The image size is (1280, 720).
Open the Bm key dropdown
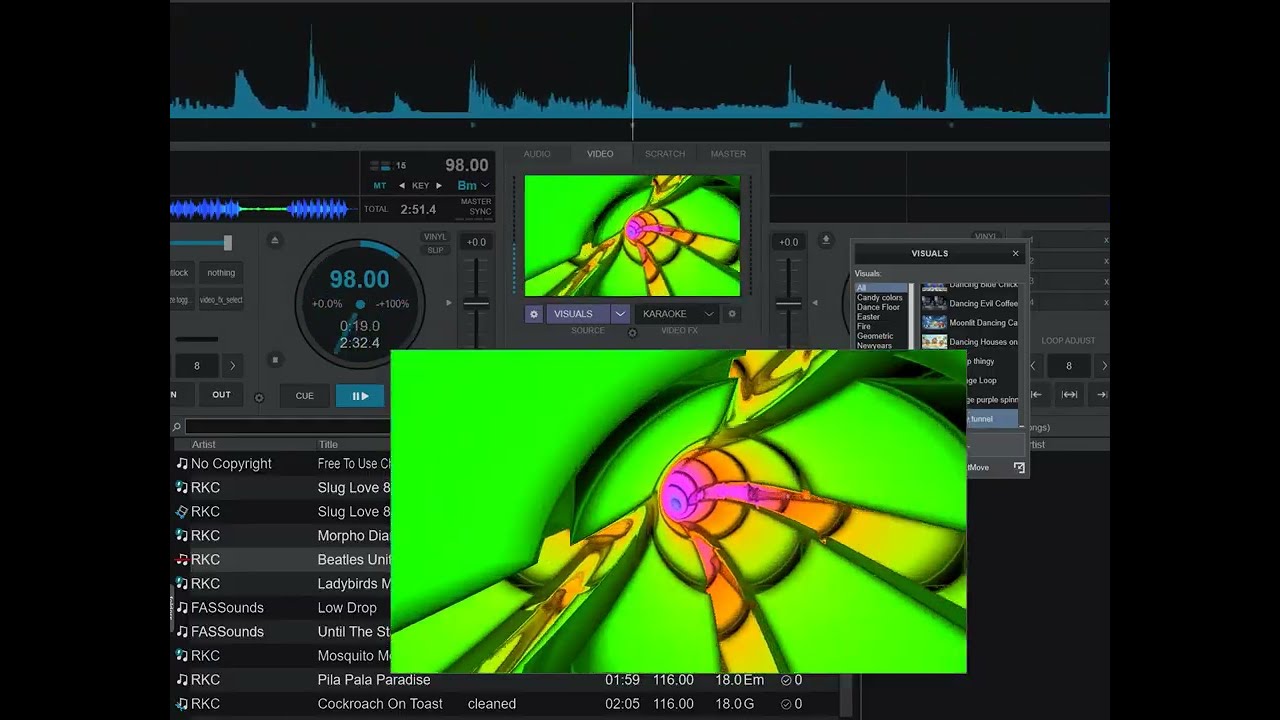click(x=473, y=186)
